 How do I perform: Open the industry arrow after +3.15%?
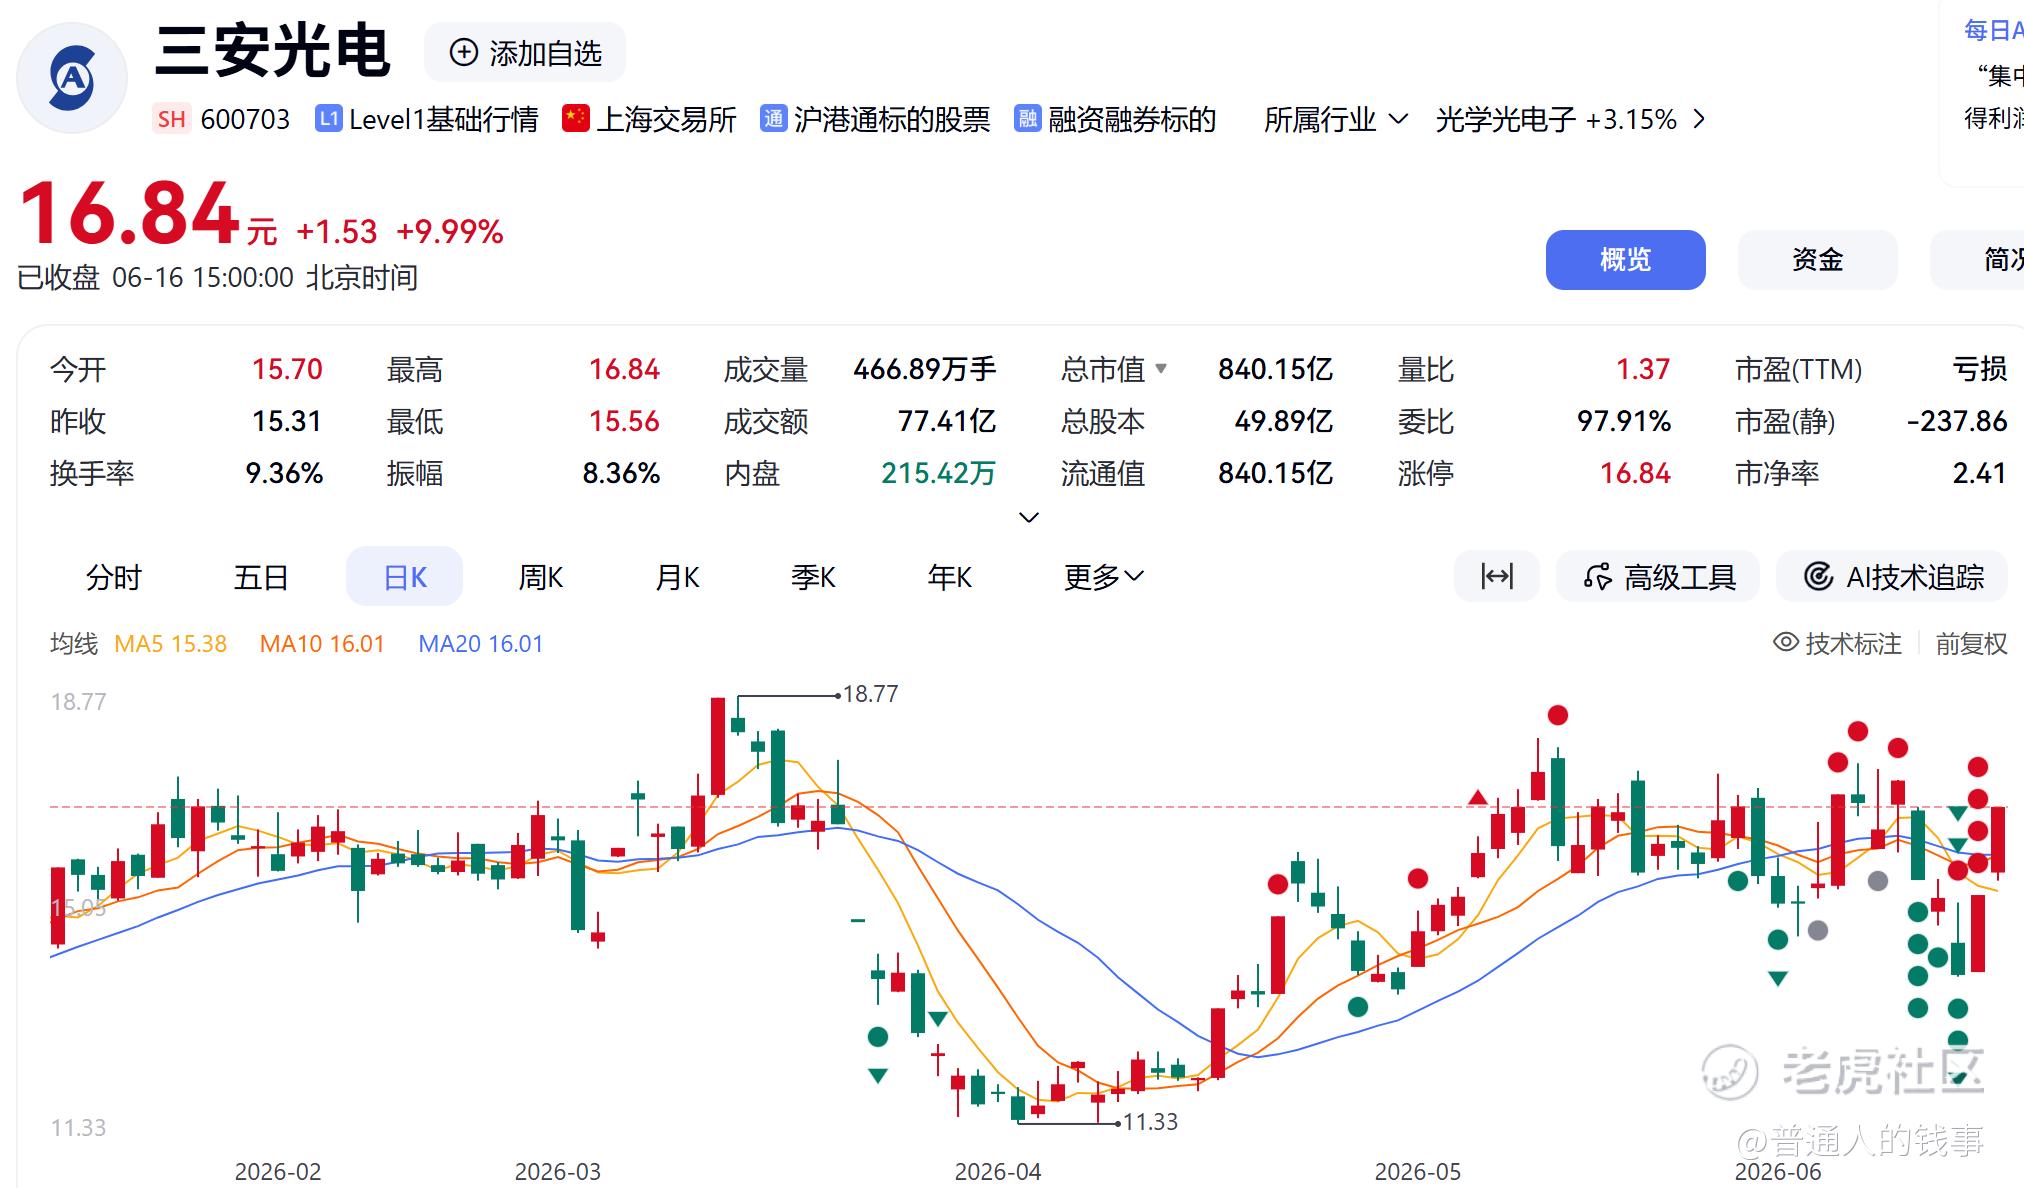1698,119
